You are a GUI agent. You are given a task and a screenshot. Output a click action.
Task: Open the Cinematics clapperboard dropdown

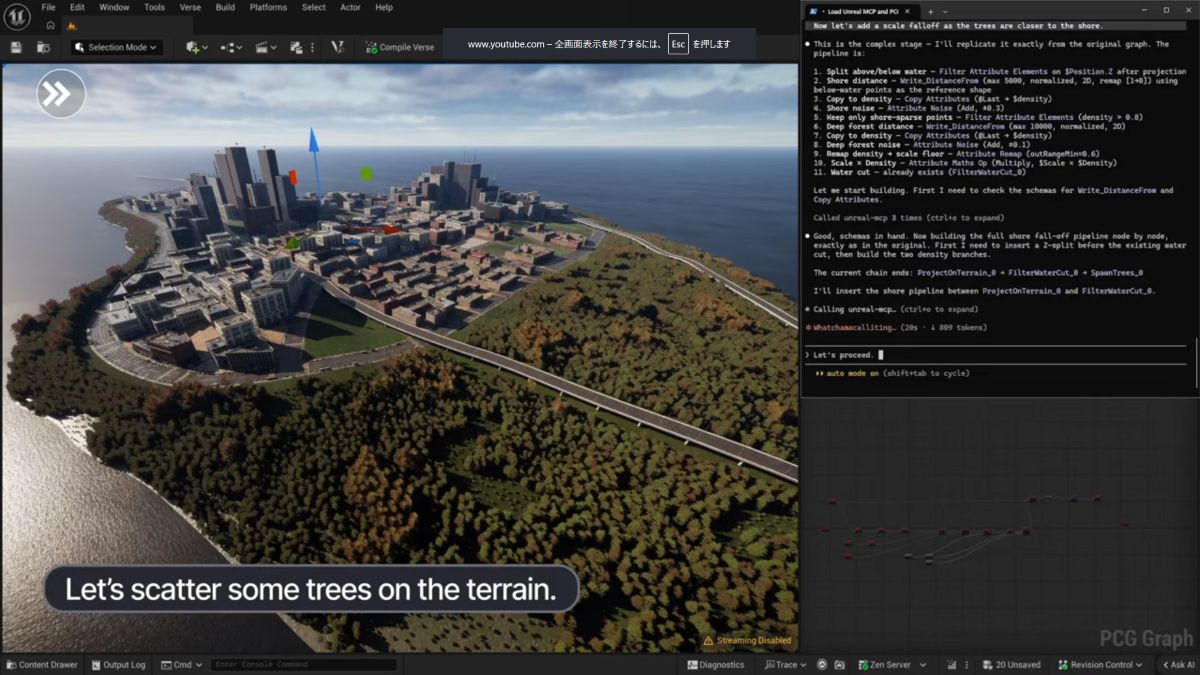click(265, 47)
